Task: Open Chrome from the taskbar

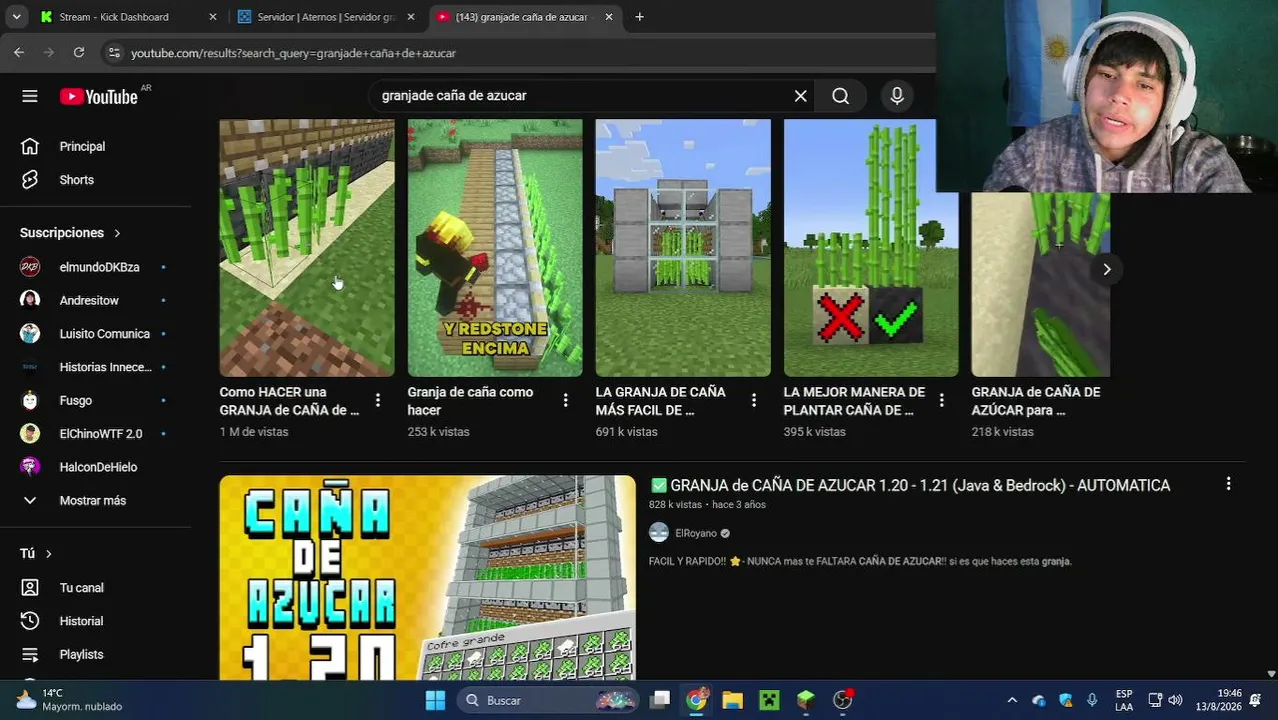Action: (696, 700)
